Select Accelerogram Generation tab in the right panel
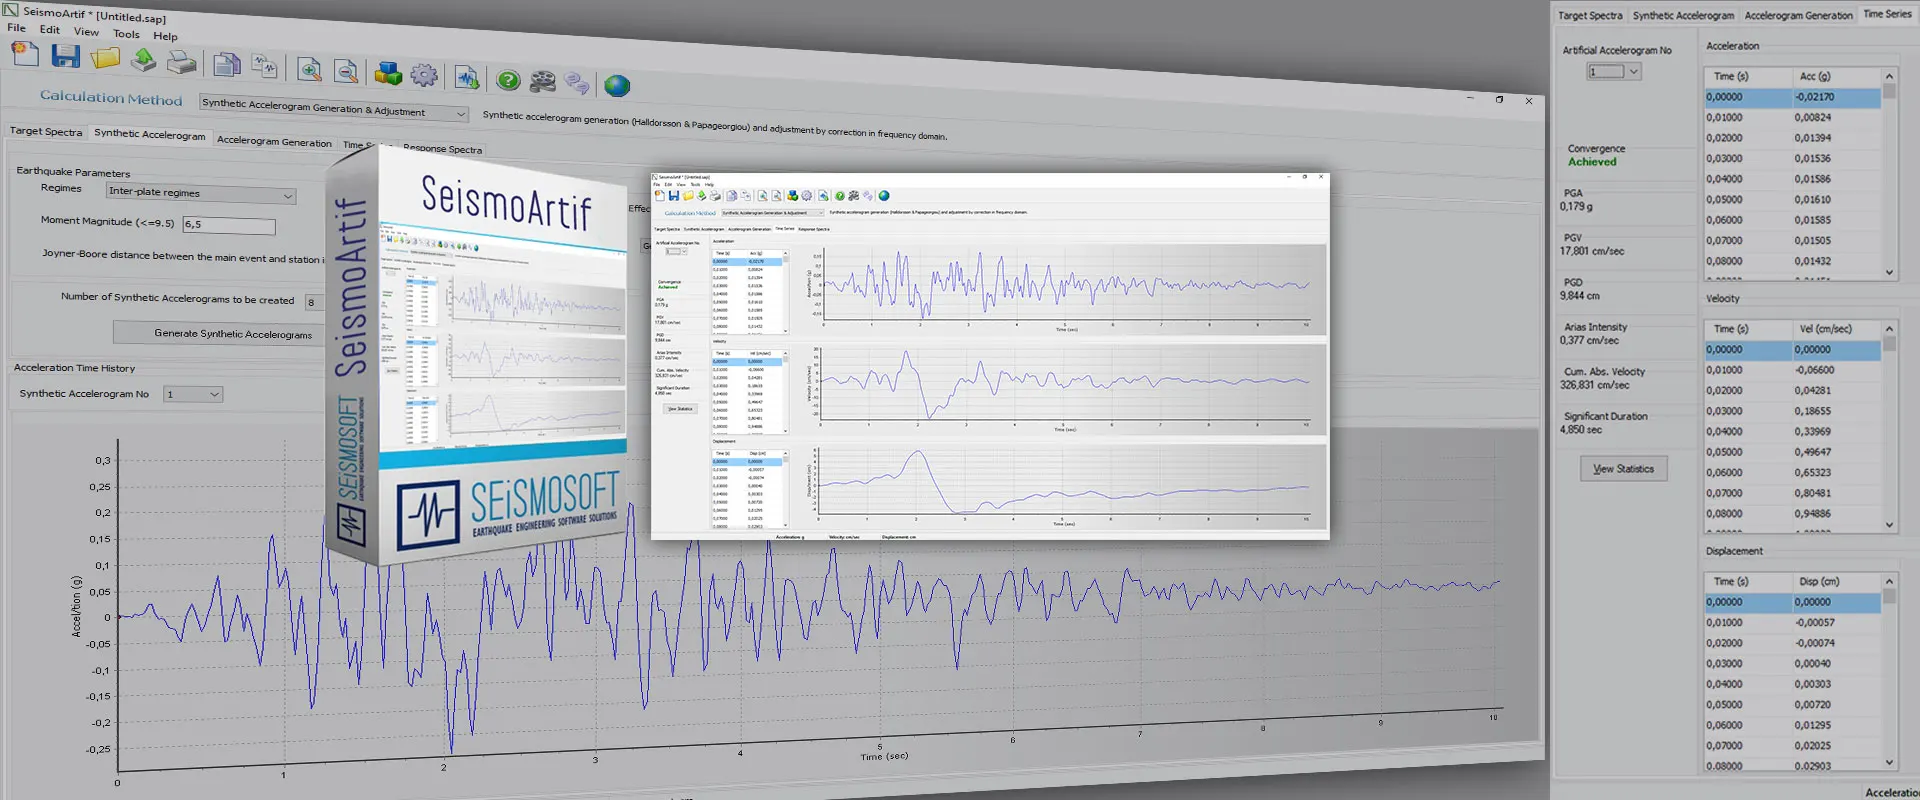 pyautogui.click(x=1798, y=15)
